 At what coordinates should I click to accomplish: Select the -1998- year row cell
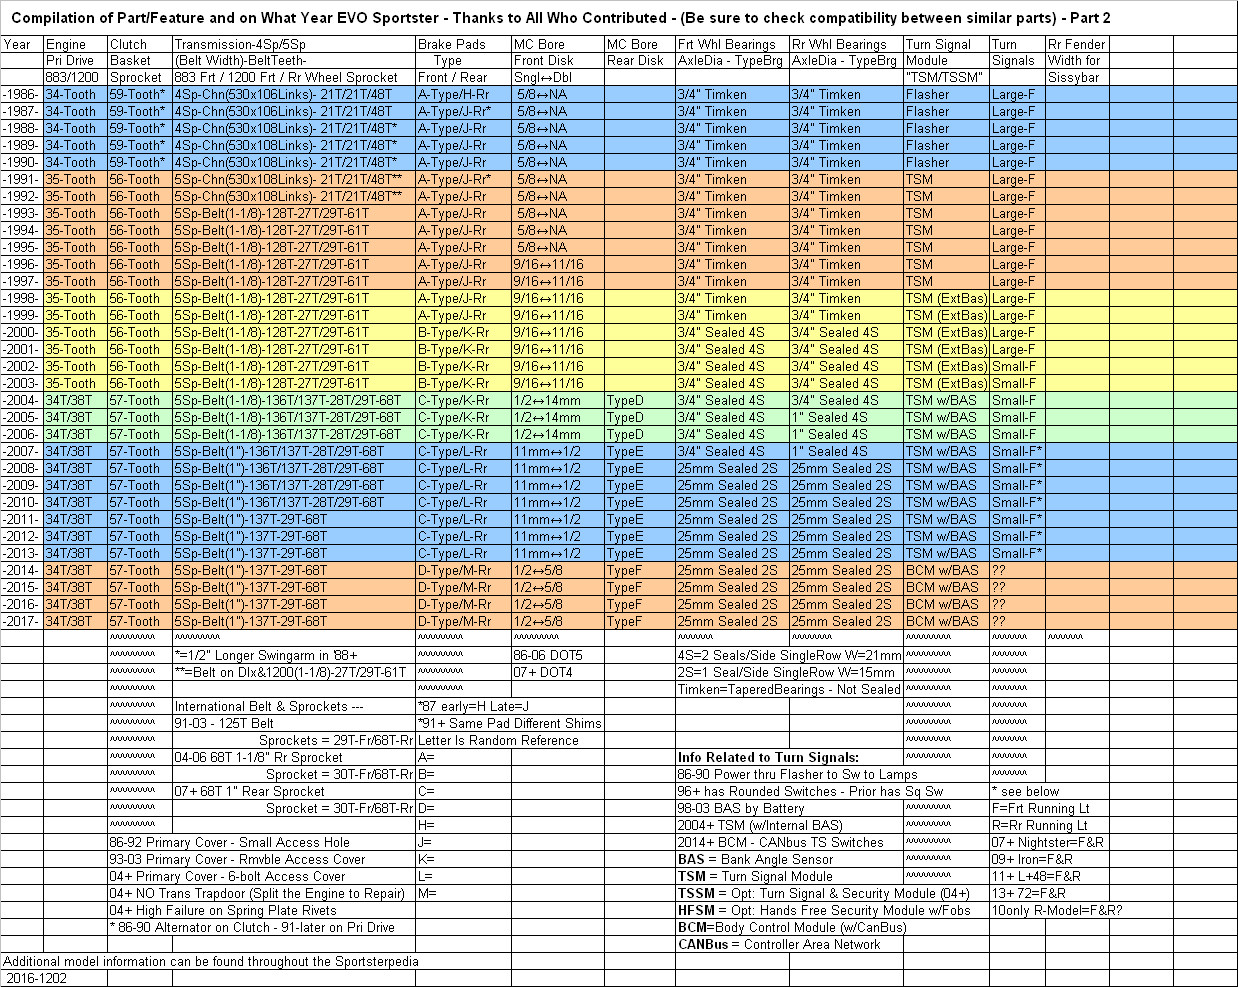point(22,298)
